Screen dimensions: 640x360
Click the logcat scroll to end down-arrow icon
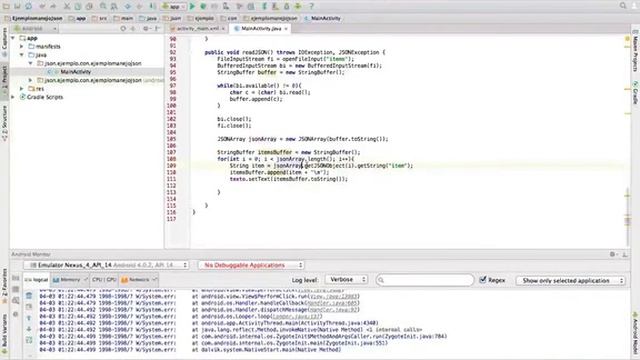(x=29, y=329)
